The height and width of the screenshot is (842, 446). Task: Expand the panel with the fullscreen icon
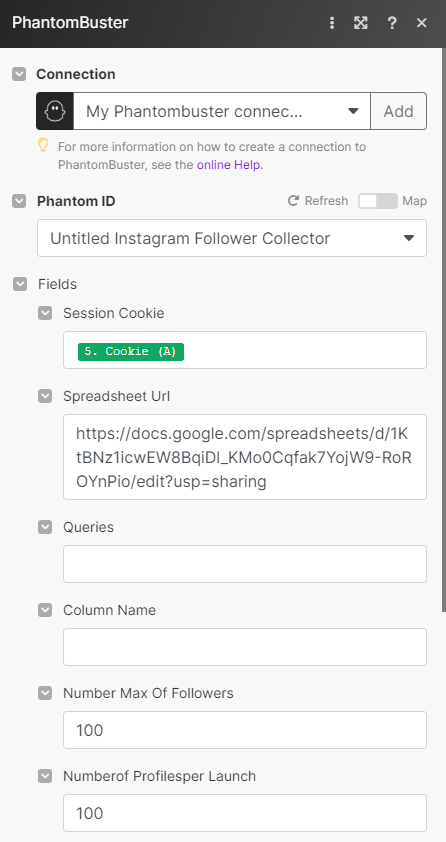click(361, 23)
